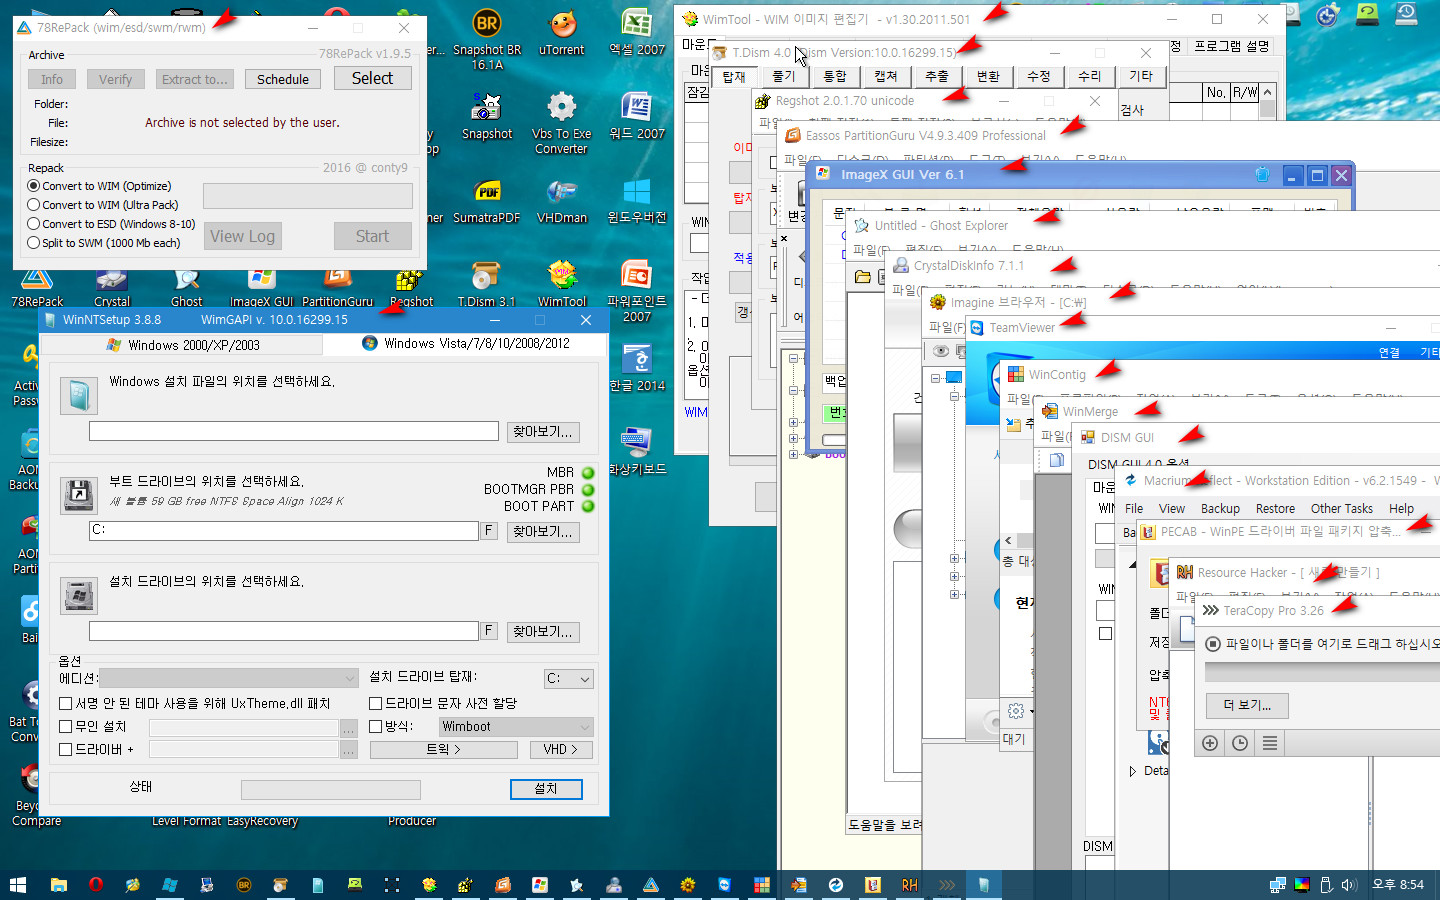Click the F button beside install drive field
The image size is (1440, 900).
click(489, 631)
